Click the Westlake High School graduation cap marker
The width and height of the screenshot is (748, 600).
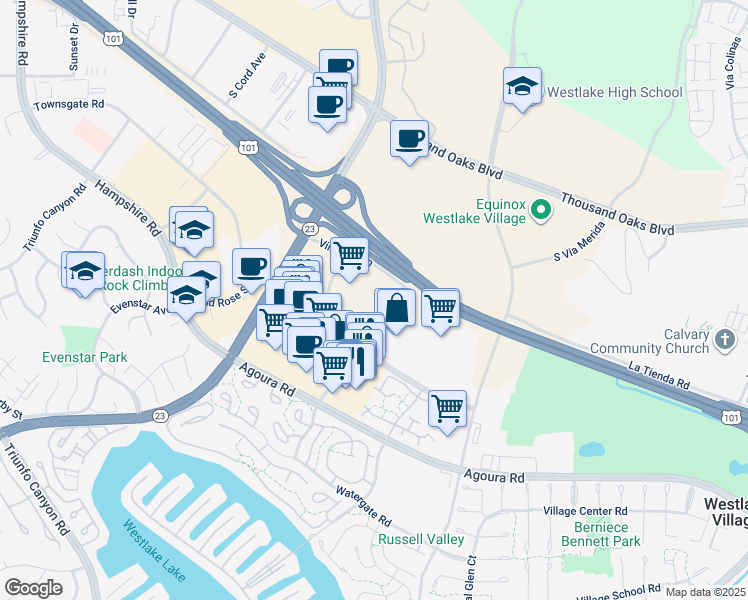[522, 90]
